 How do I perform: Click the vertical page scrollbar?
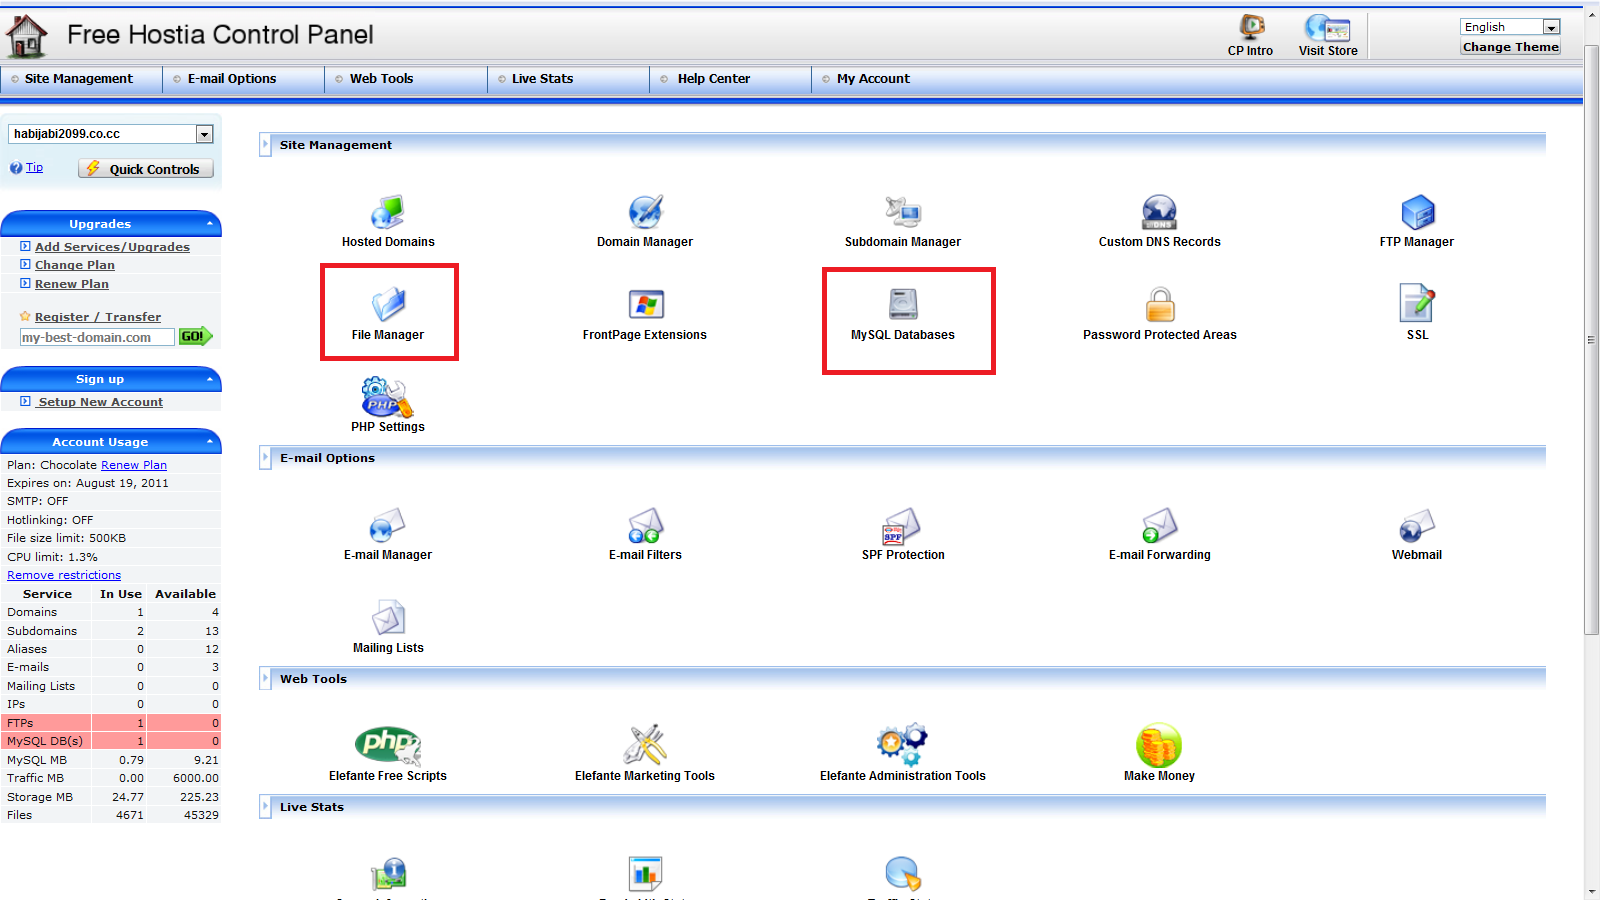[1591, 340]
